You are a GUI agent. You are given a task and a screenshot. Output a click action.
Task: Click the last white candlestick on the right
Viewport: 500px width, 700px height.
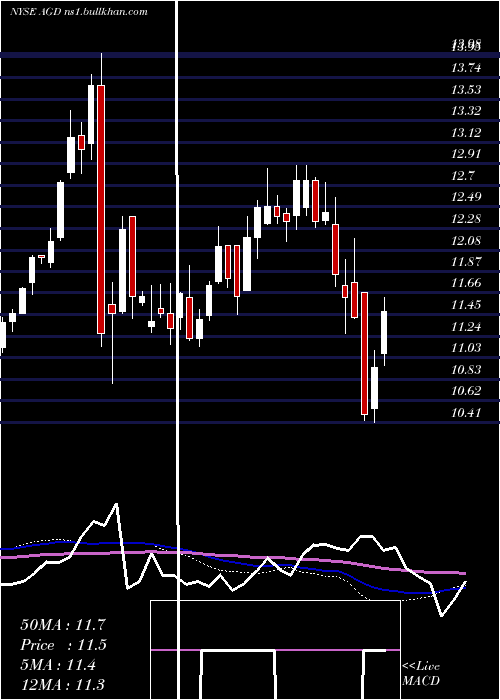384,333
